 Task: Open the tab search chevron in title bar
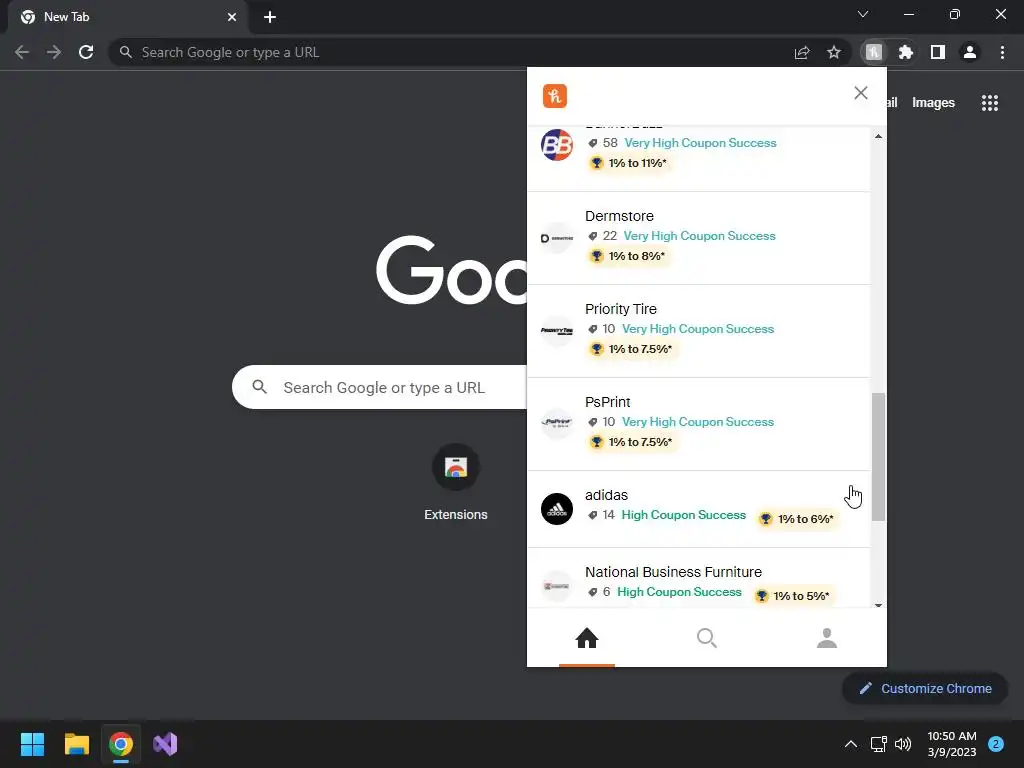pyautogui.click(x=863, y=14)
